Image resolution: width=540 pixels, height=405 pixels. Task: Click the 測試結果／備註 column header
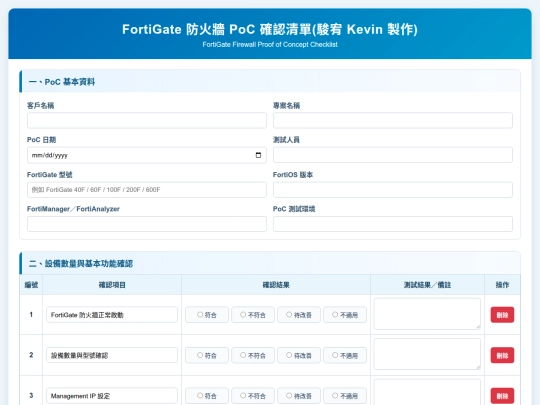pyautogui.click(x=427, y=285)
